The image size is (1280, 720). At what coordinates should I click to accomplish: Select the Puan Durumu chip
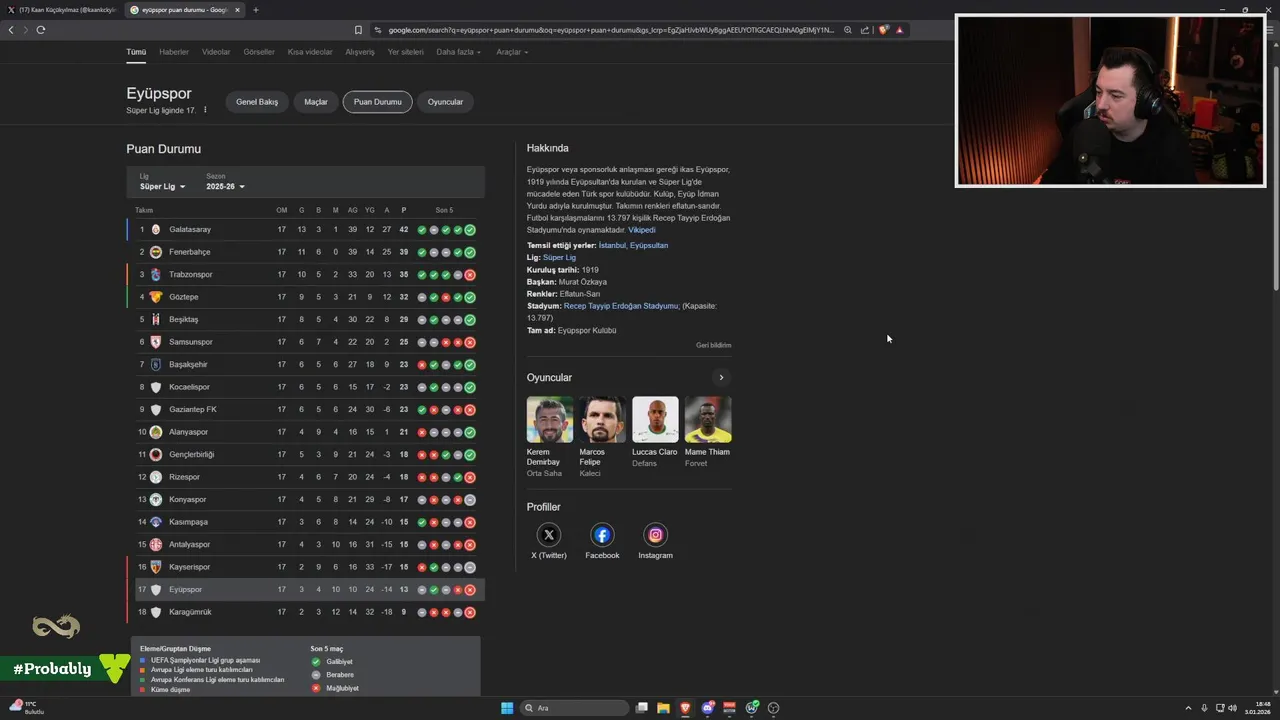(x=377, y=102)
